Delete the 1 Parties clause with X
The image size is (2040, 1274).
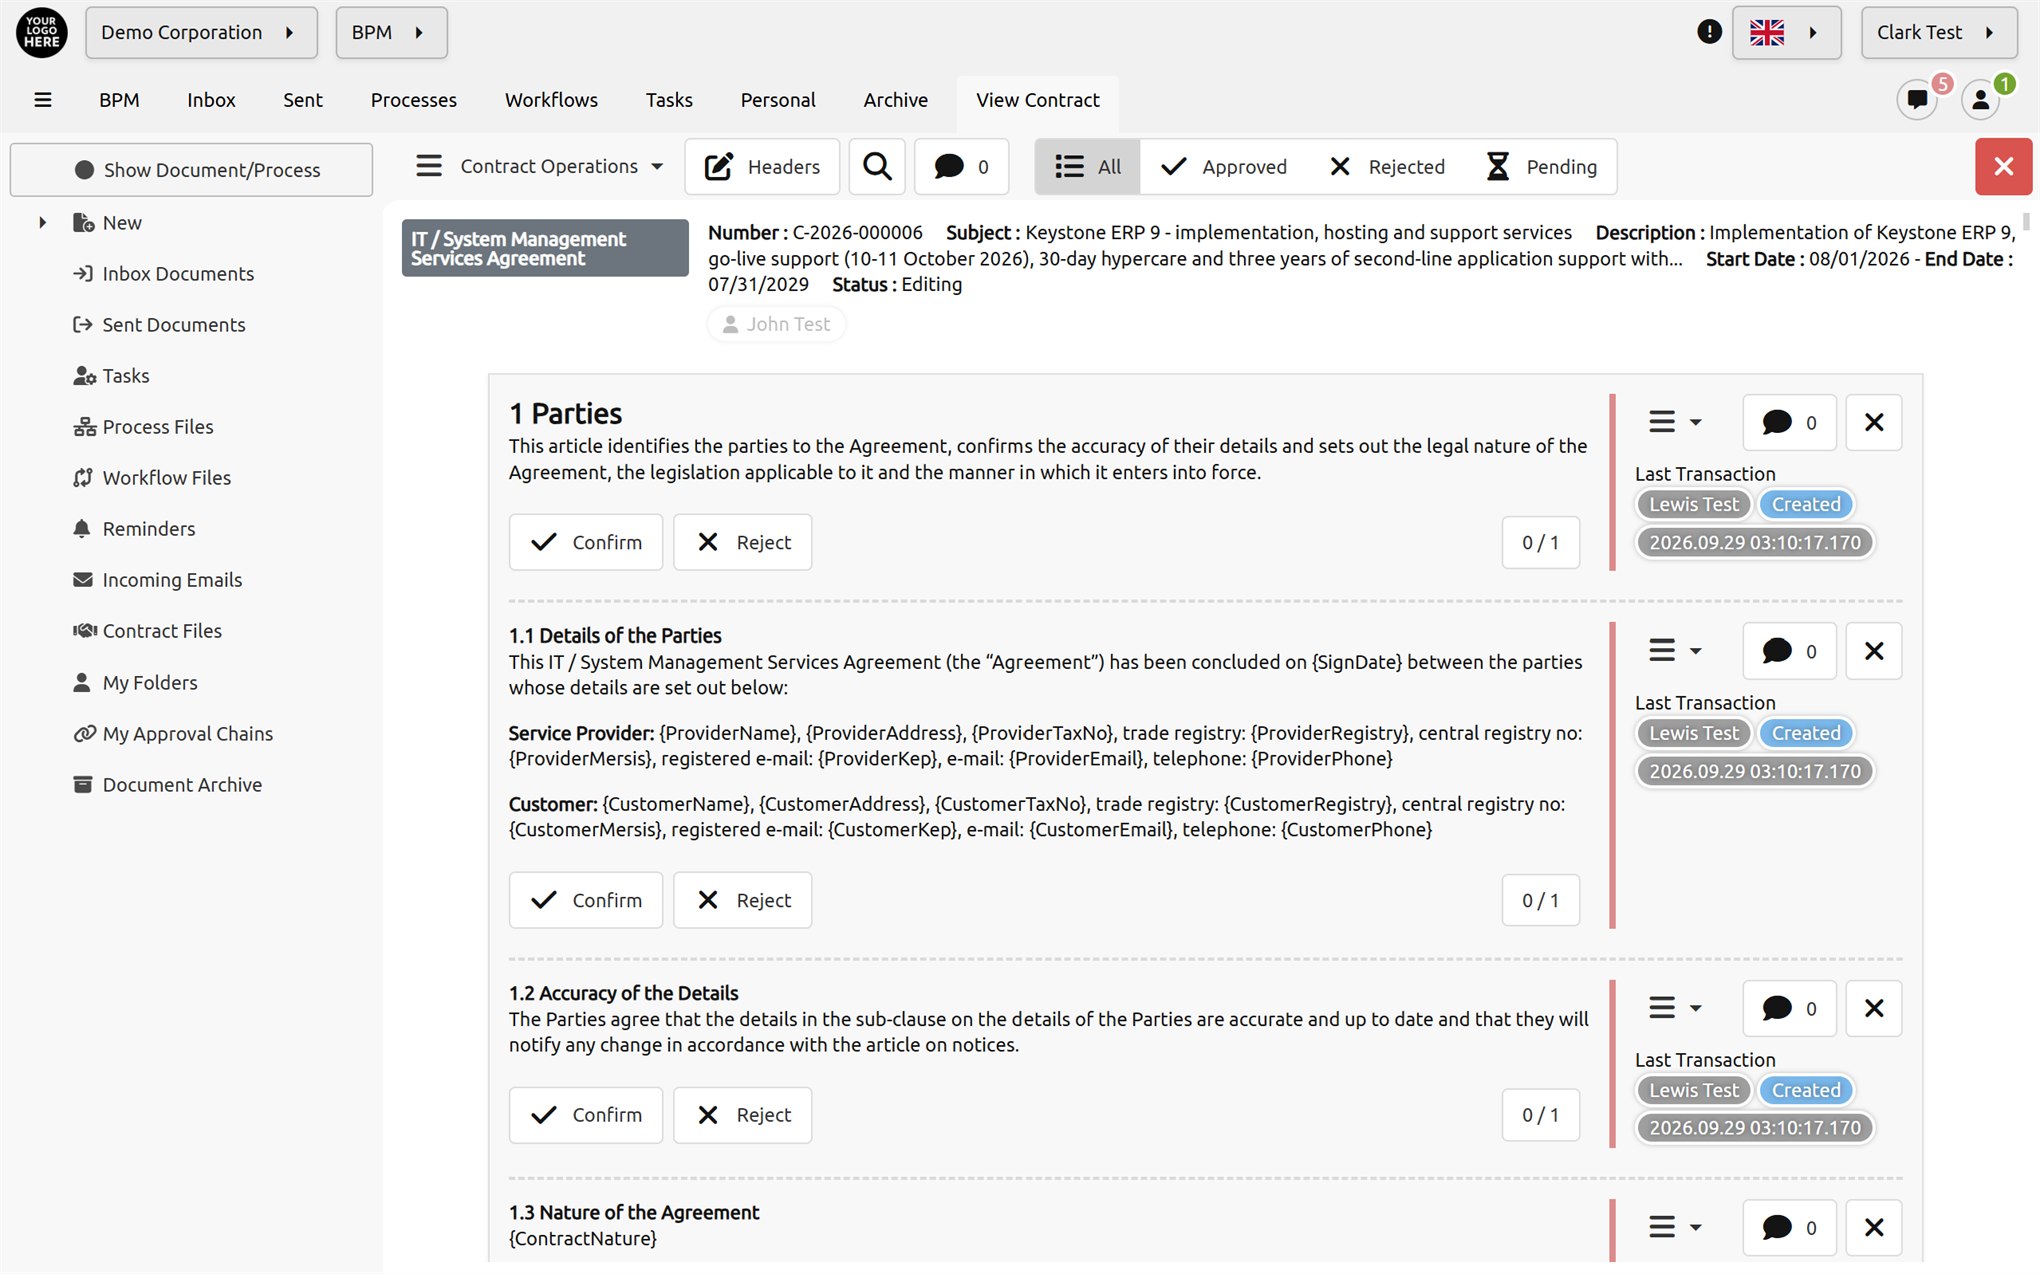1874,423
